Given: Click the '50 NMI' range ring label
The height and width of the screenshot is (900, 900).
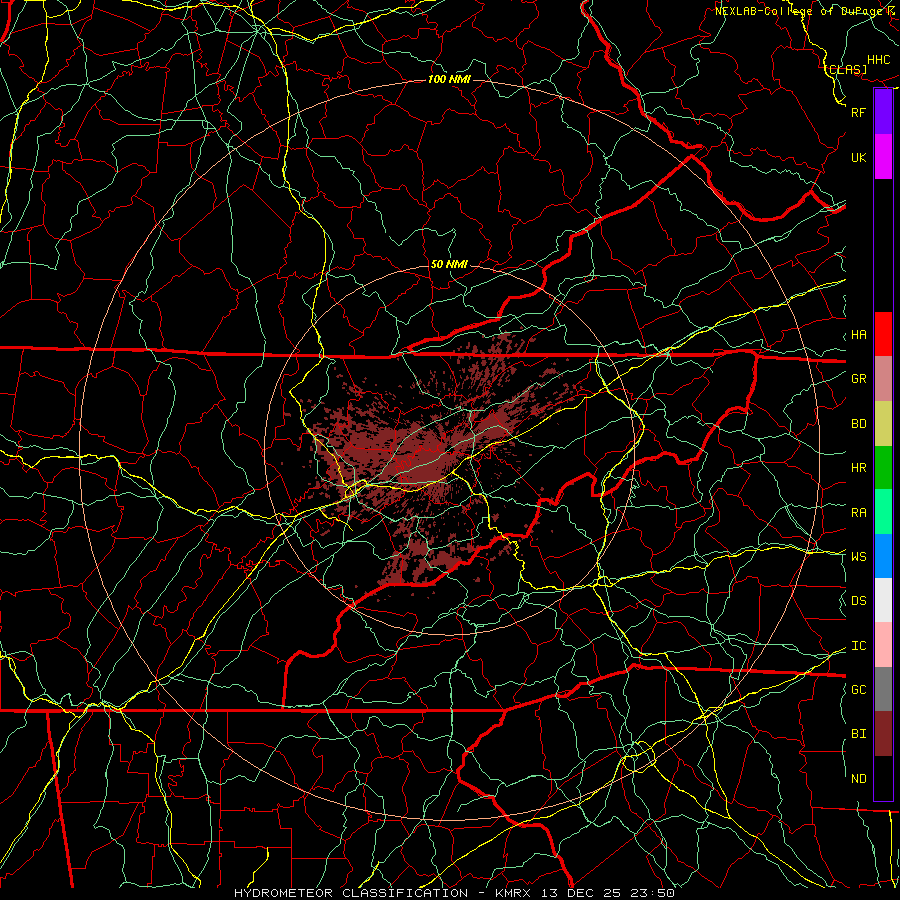Looking at the screenshot, I should click(x=449, y=264).
